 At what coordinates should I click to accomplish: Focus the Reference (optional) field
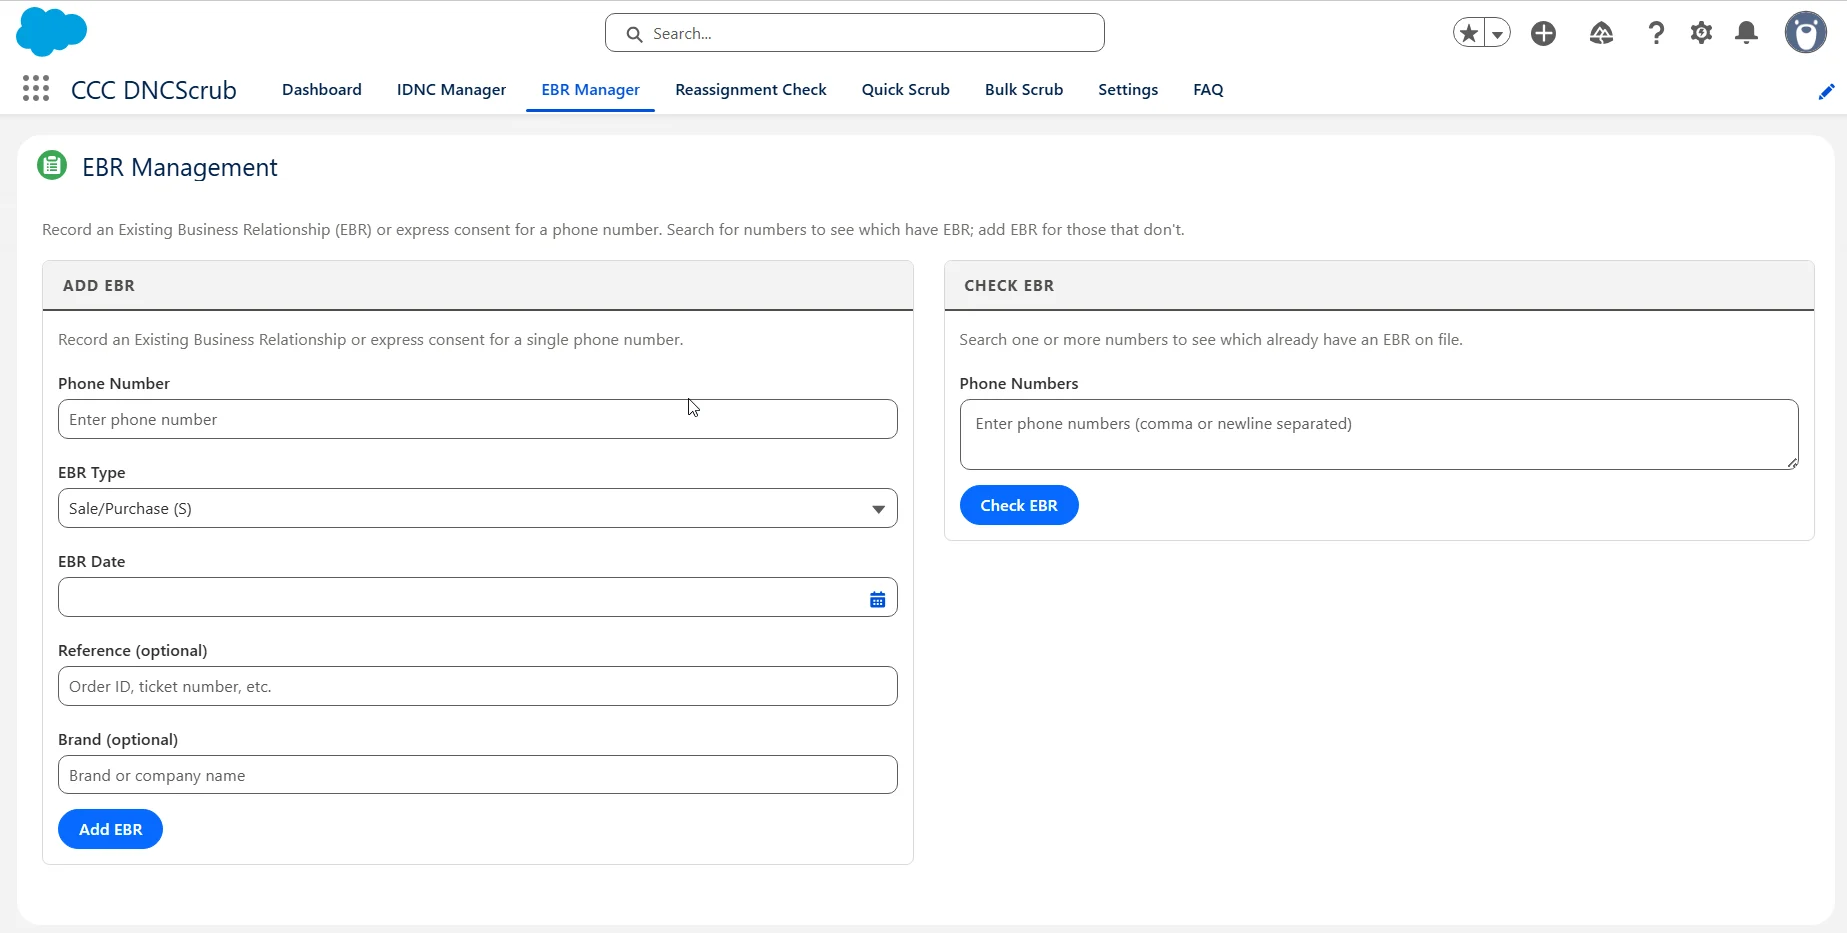click(x=478, y=686)
